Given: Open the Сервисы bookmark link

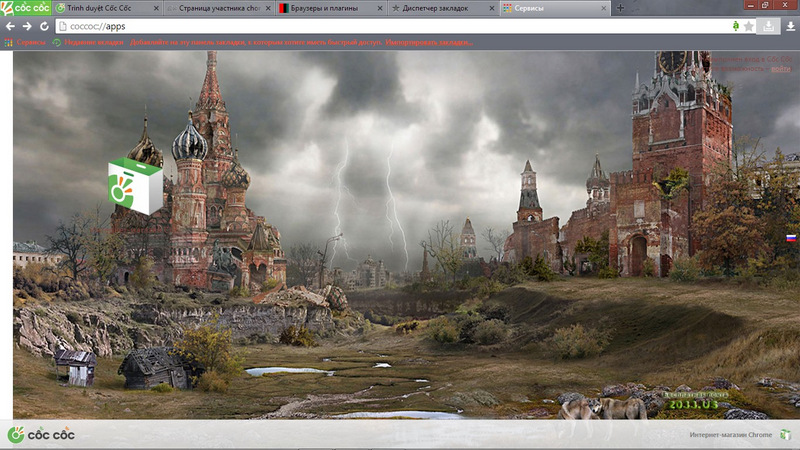Looking at the screenshot, I should [x=31, y=42].
